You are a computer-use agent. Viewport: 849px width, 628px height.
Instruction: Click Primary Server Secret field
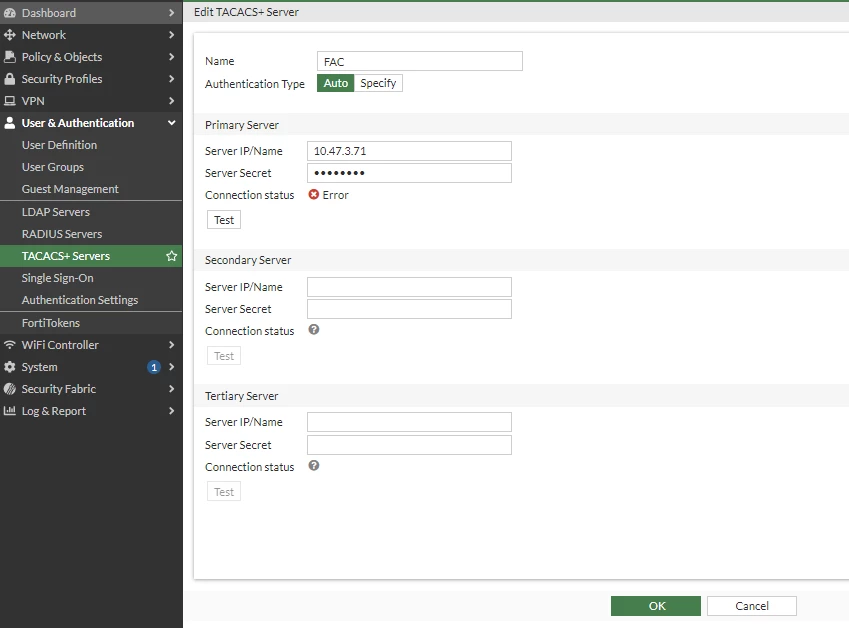pyautogui.click(x=409, y=173)
